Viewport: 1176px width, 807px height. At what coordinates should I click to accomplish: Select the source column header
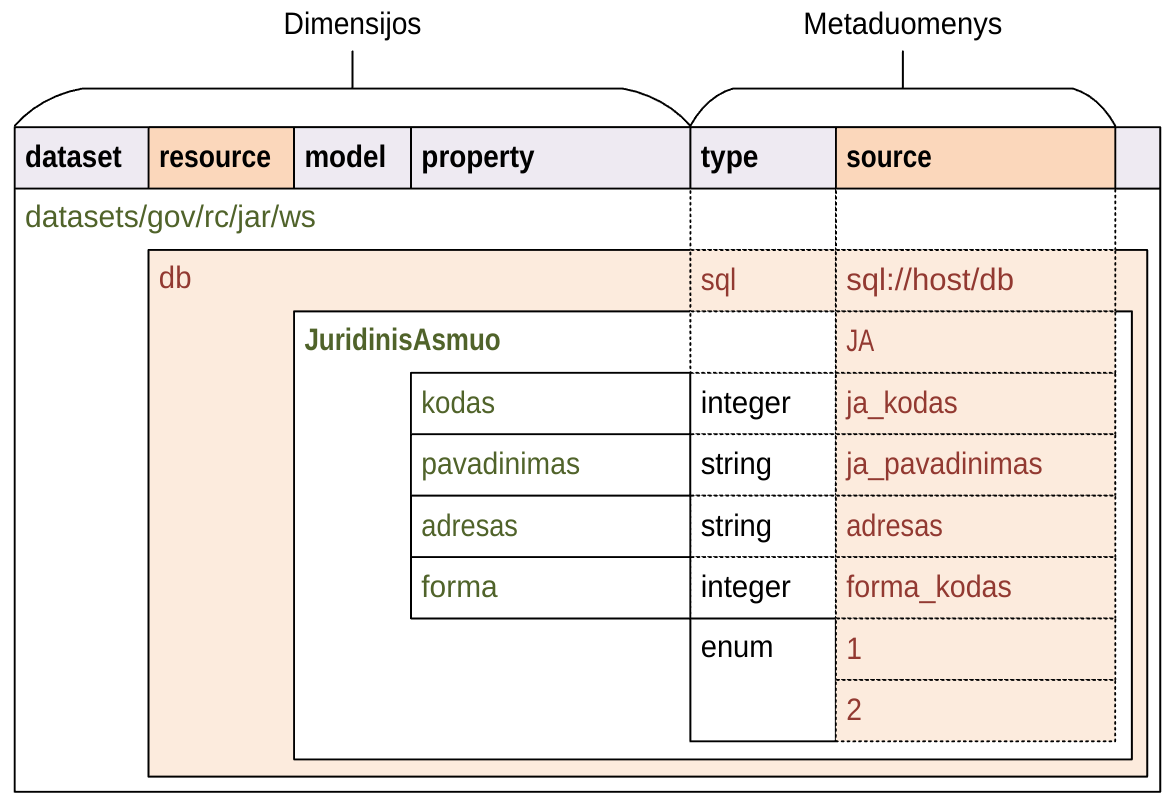click(x=889, y=158)
